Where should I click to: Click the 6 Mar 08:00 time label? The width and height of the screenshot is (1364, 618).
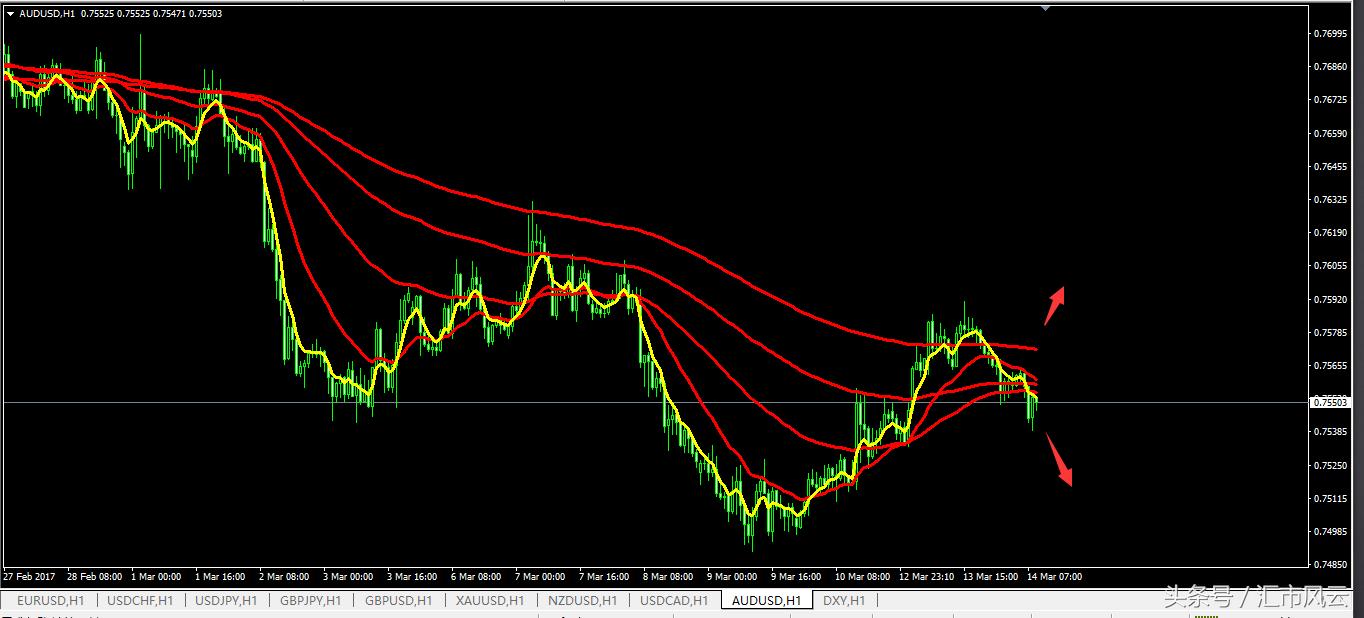click(x=475, y=576)
